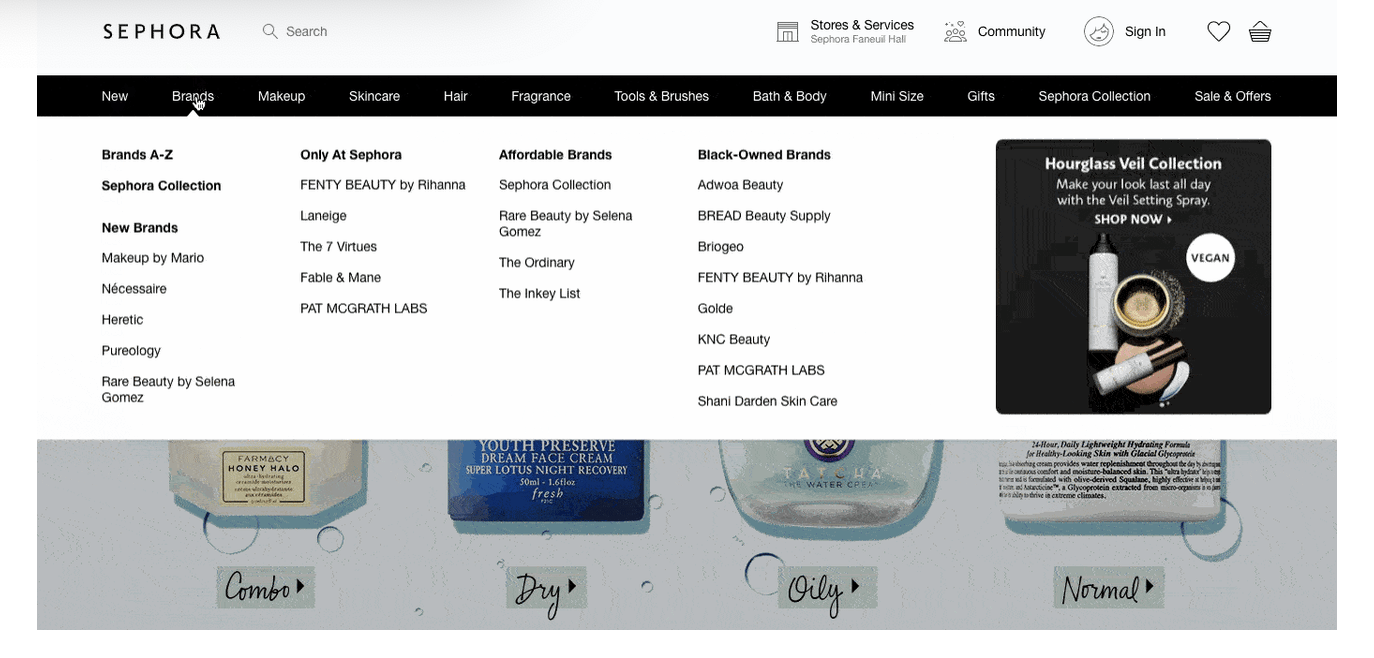Select the Dry skin type button
This screenshot has width=1374, height=658.
(x=546, y=588)
